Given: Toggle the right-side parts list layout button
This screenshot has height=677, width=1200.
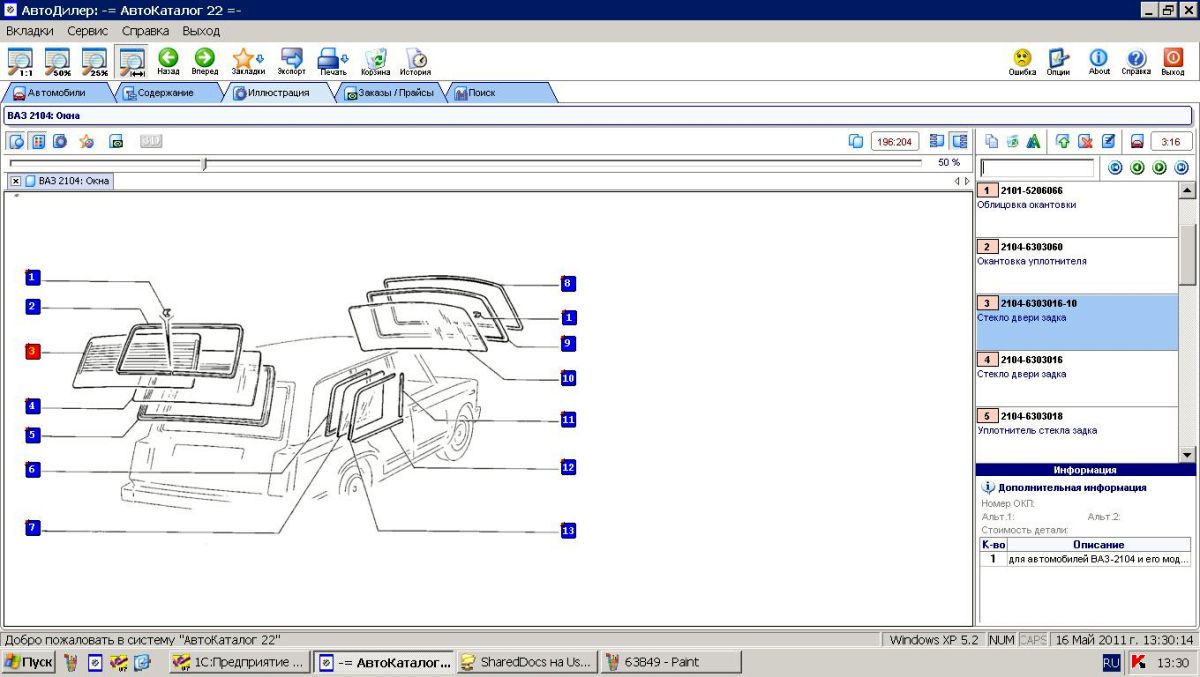Looking at the screenshot, I should coord(960,141).
